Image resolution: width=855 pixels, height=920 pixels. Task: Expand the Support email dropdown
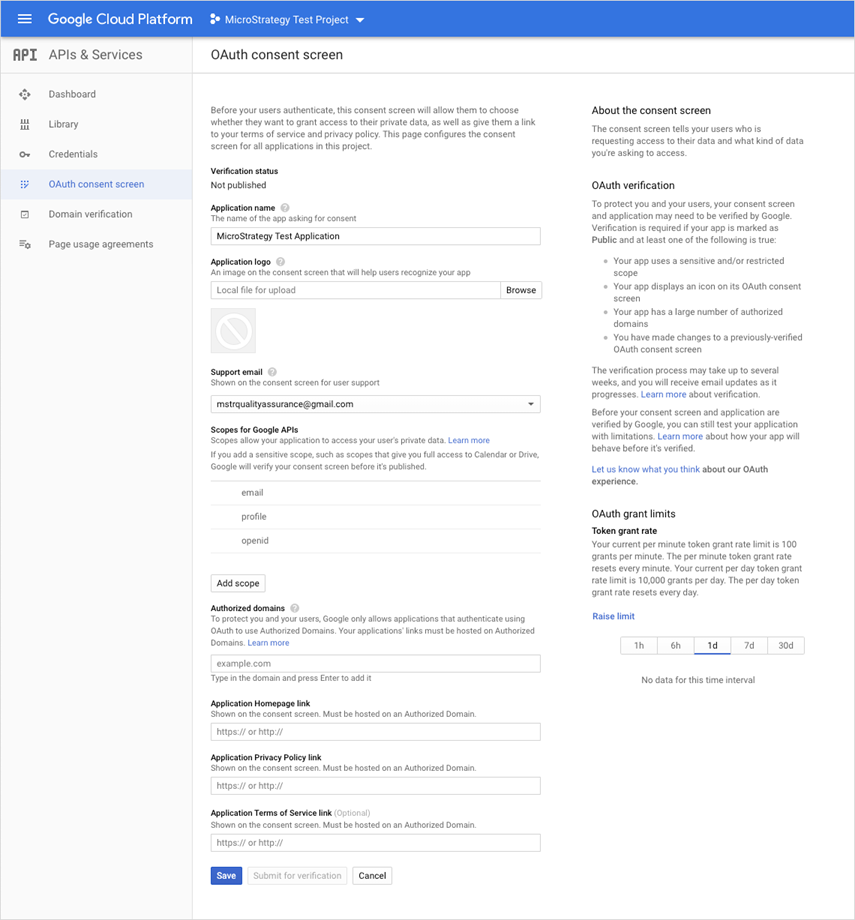pyautogui.click(x=529, y=404)
